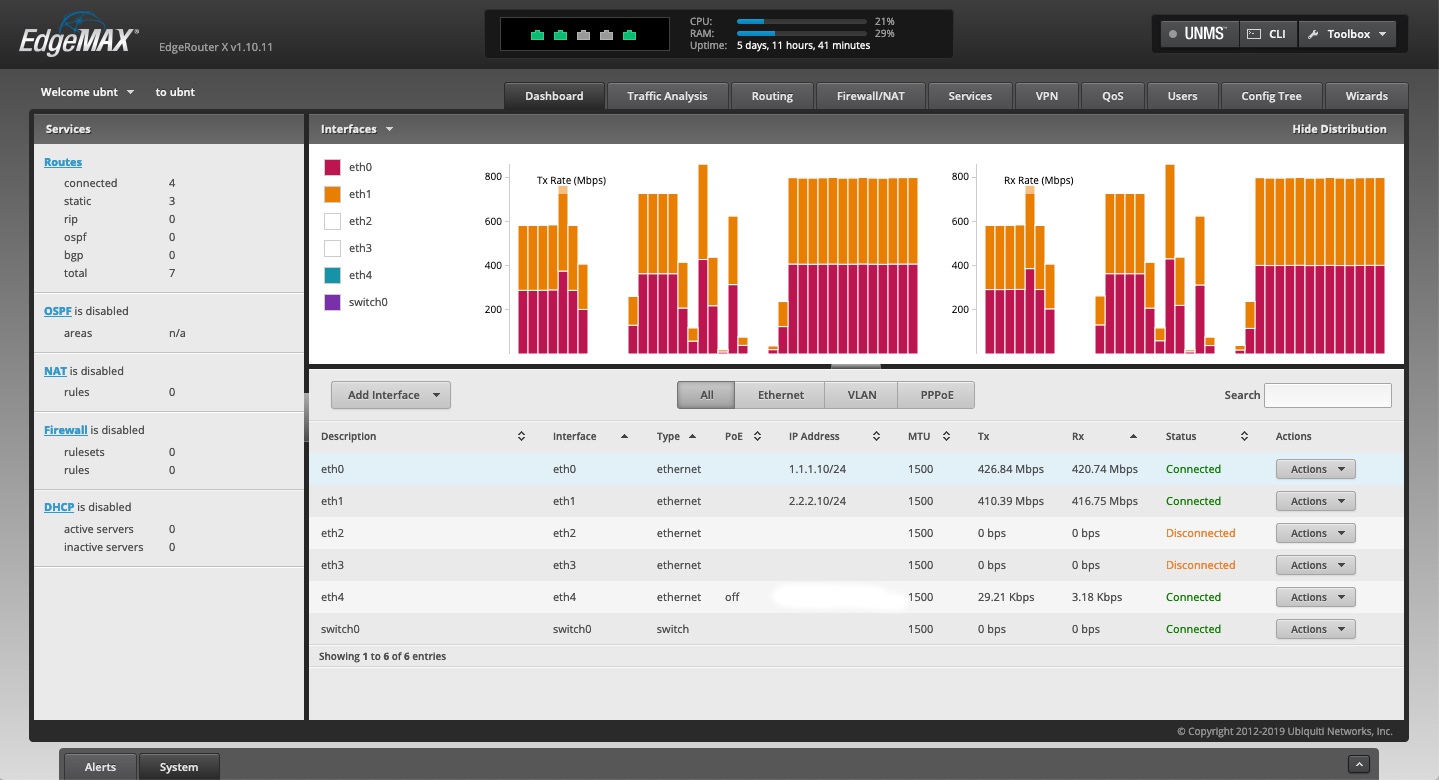Toggle the Ethernet interface filter
Screen dimensions: 1439x780
[x=780, y=395]
